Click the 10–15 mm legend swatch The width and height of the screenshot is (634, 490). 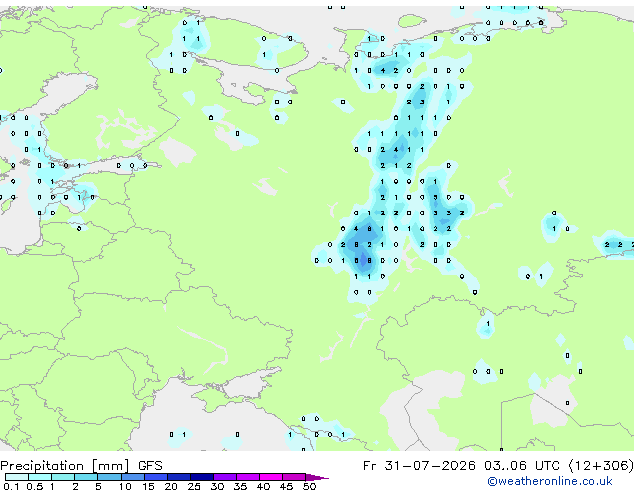pos(132,477)
